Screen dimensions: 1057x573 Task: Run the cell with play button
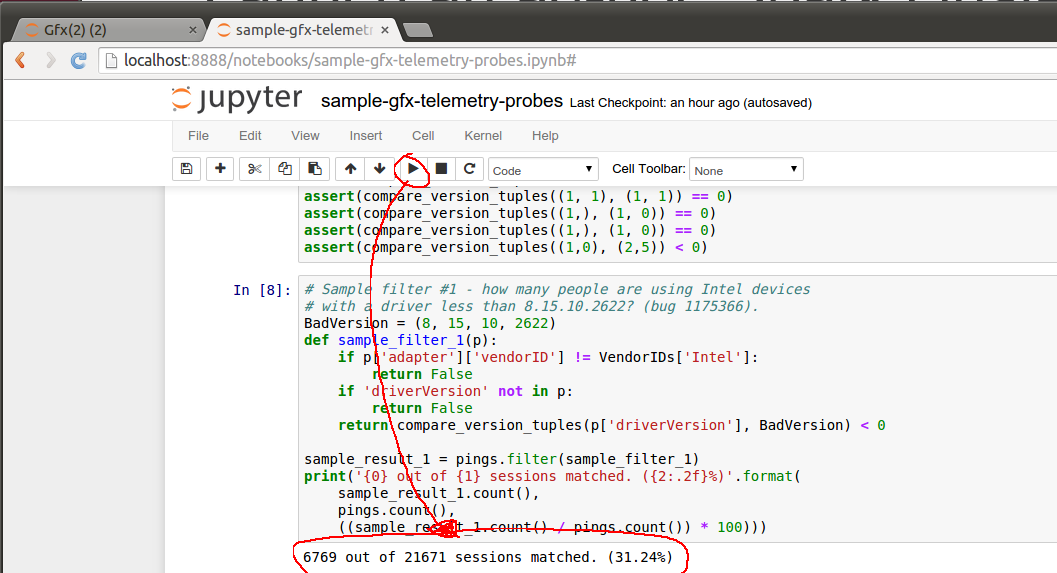tap(413, 169)
